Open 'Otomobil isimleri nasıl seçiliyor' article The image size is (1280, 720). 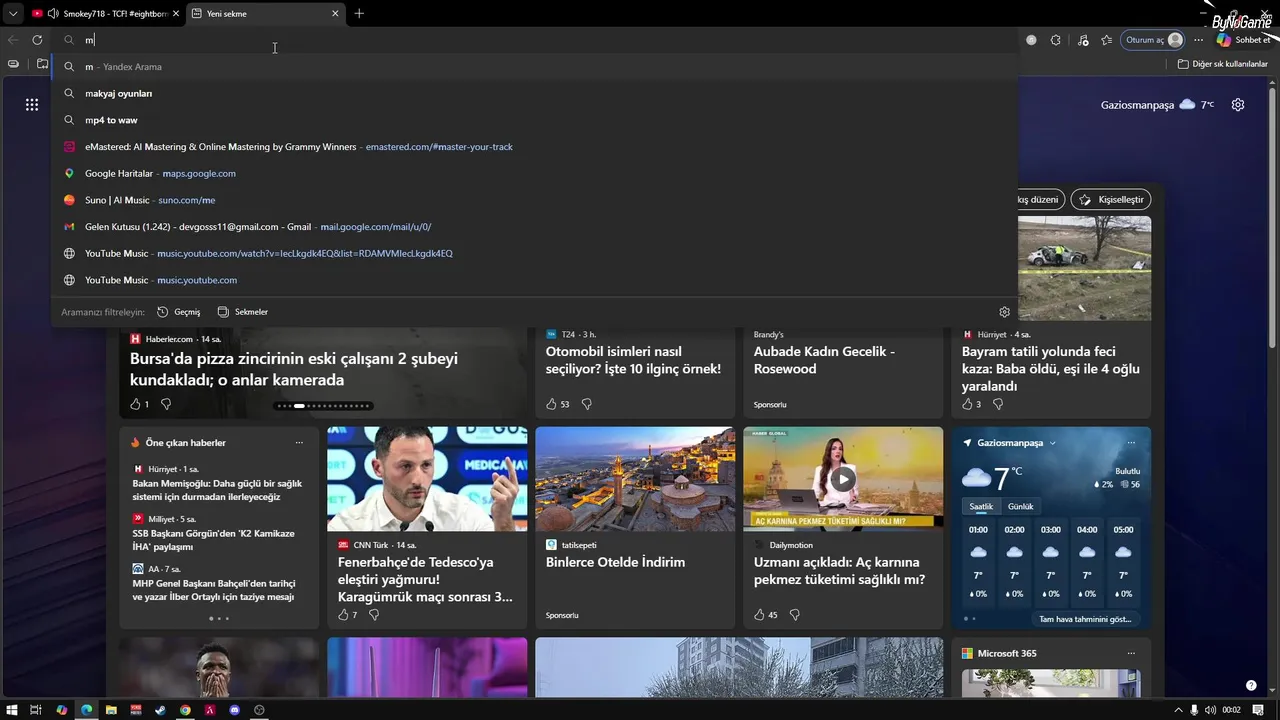[x=633, y=360]
